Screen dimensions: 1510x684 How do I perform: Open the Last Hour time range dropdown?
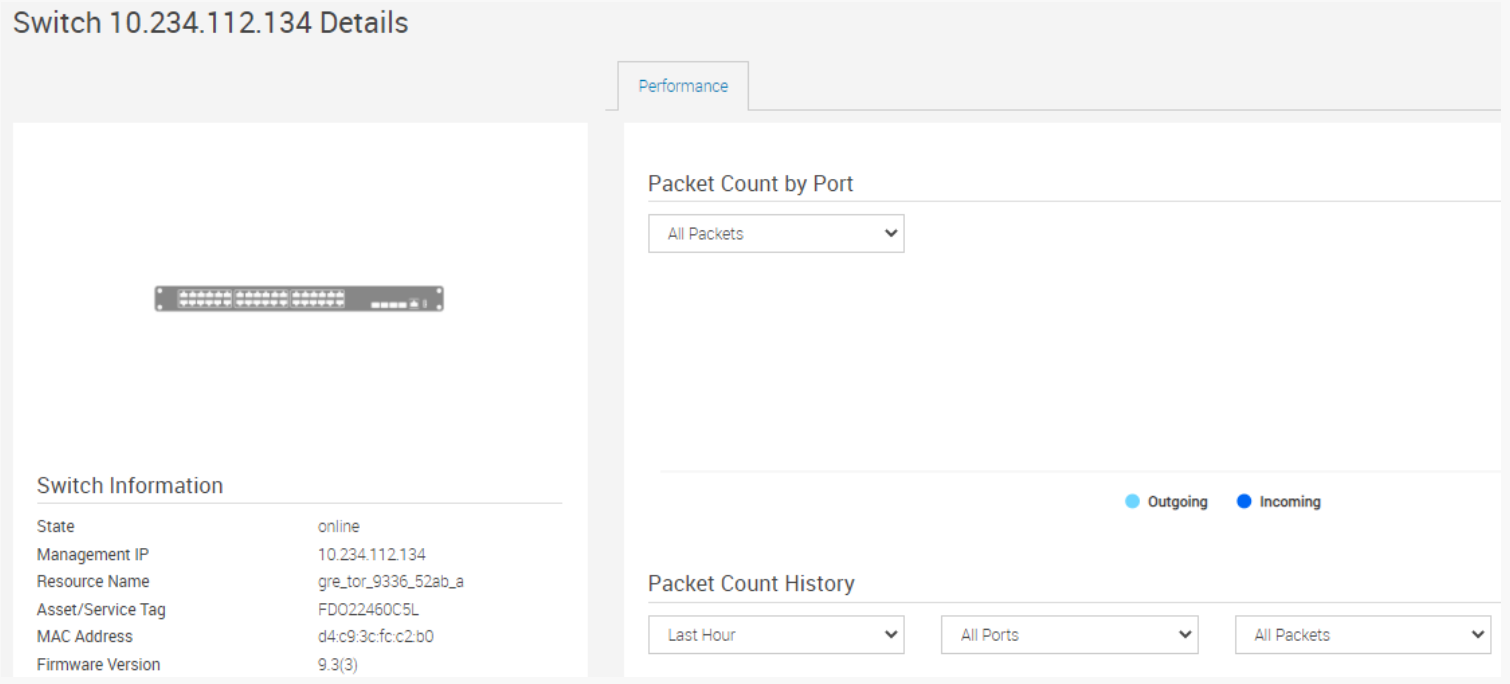[x=776, y=634]
